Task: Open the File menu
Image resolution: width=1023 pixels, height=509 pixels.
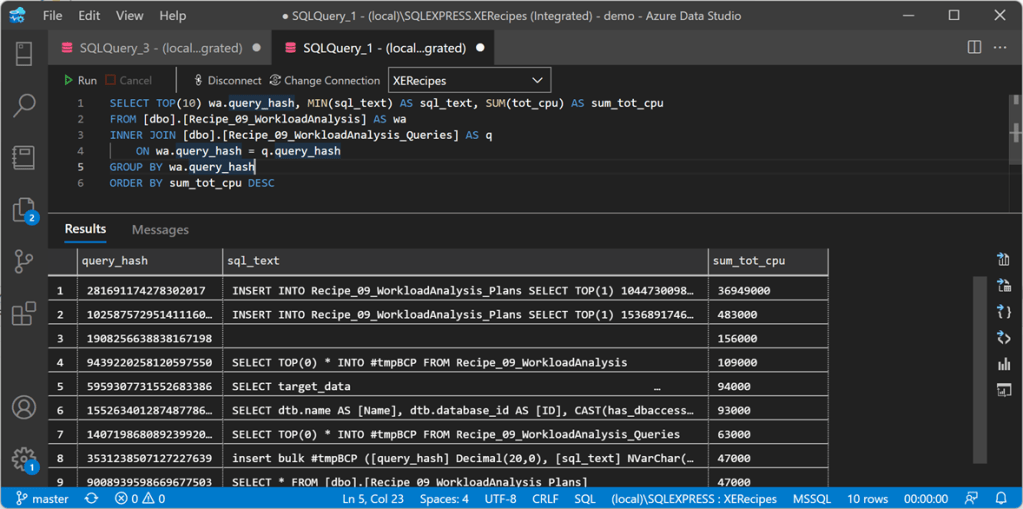Action: coord(52,16)
